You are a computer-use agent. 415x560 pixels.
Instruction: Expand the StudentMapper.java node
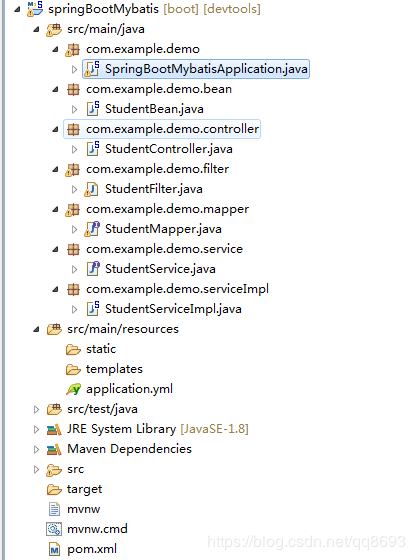(74, 229)
